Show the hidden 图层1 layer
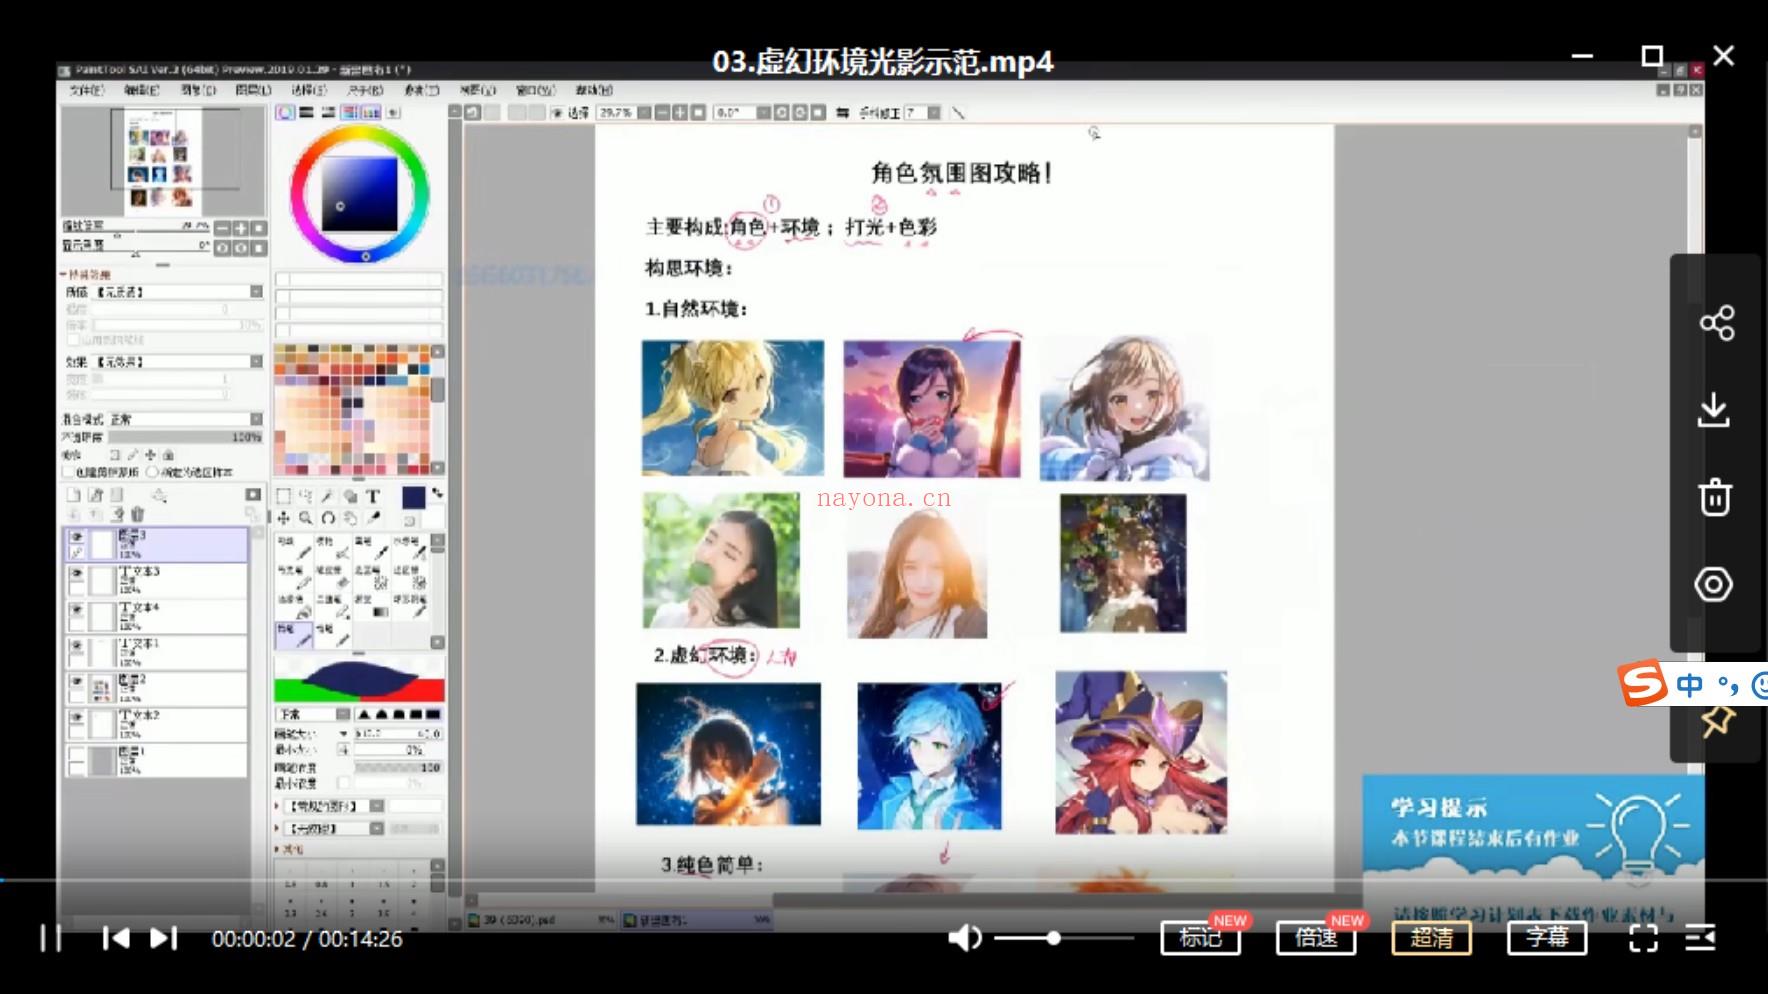The width and height of the screenshot is (1768, 994). tap(76, 754)
